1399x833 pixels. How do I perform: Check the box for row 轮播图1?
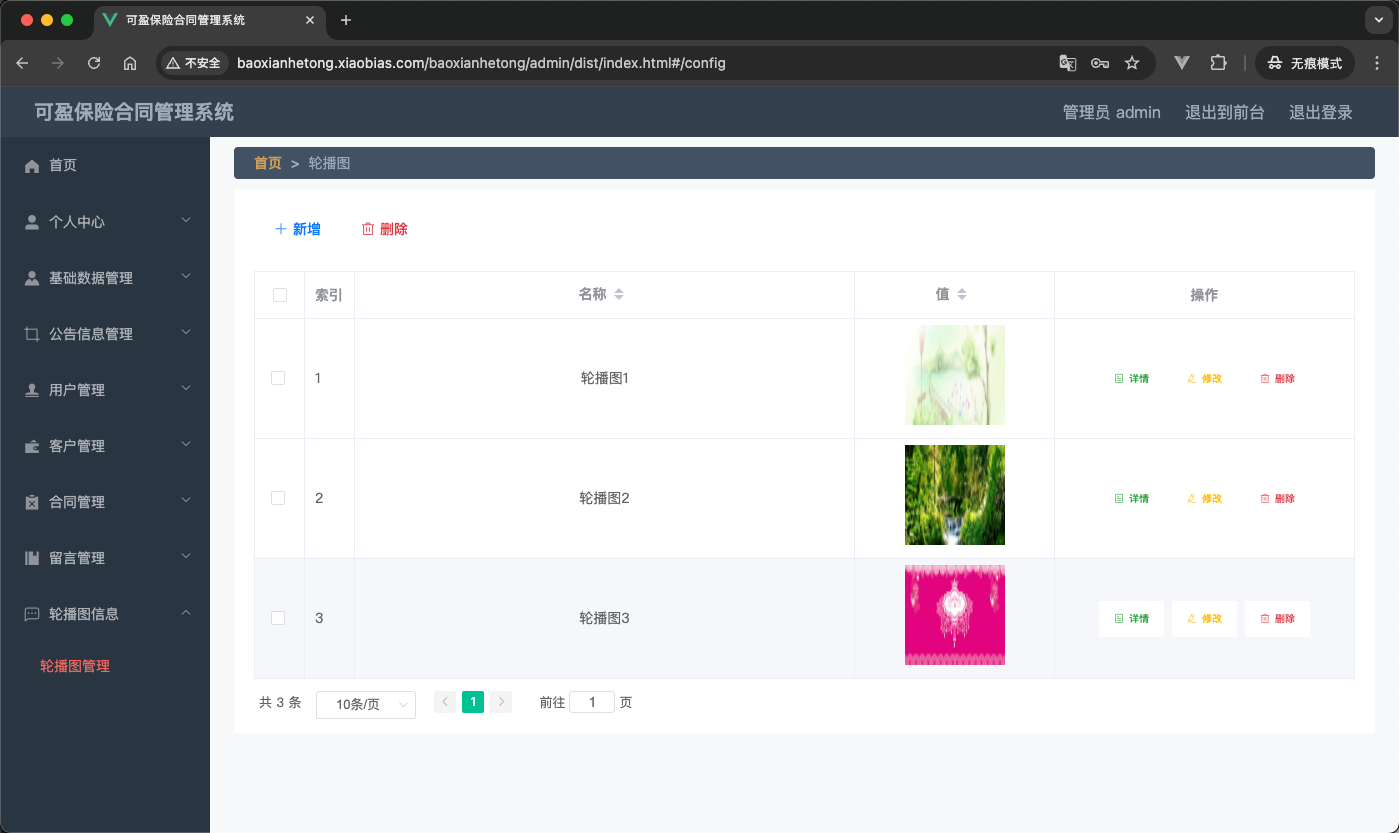pos(279,378)
